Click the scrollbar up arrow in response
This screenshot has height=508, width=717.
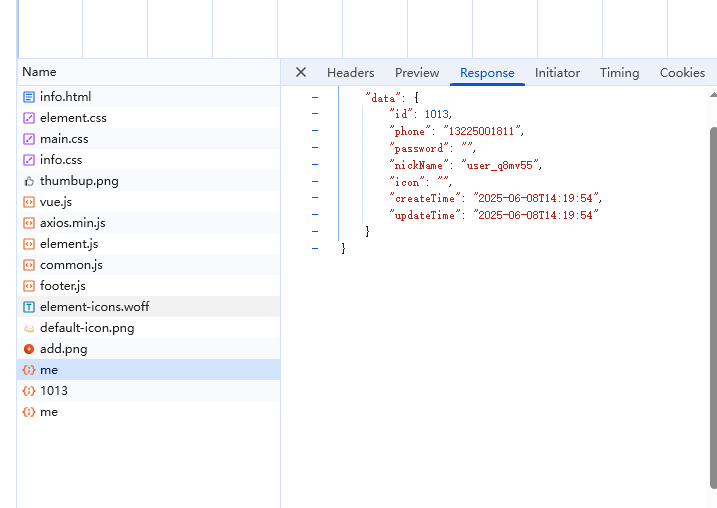[713, 95]
